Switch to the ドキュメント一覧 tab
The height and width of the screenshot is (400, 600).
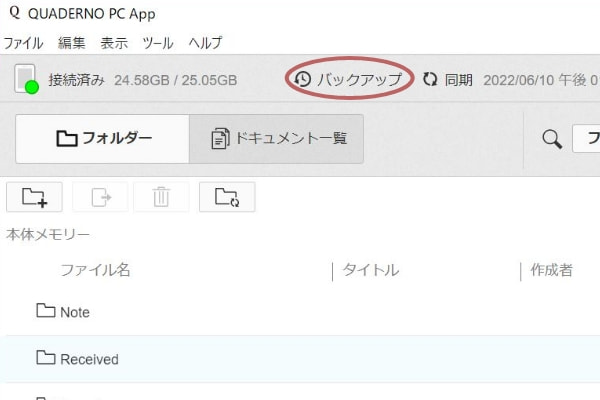277,139
